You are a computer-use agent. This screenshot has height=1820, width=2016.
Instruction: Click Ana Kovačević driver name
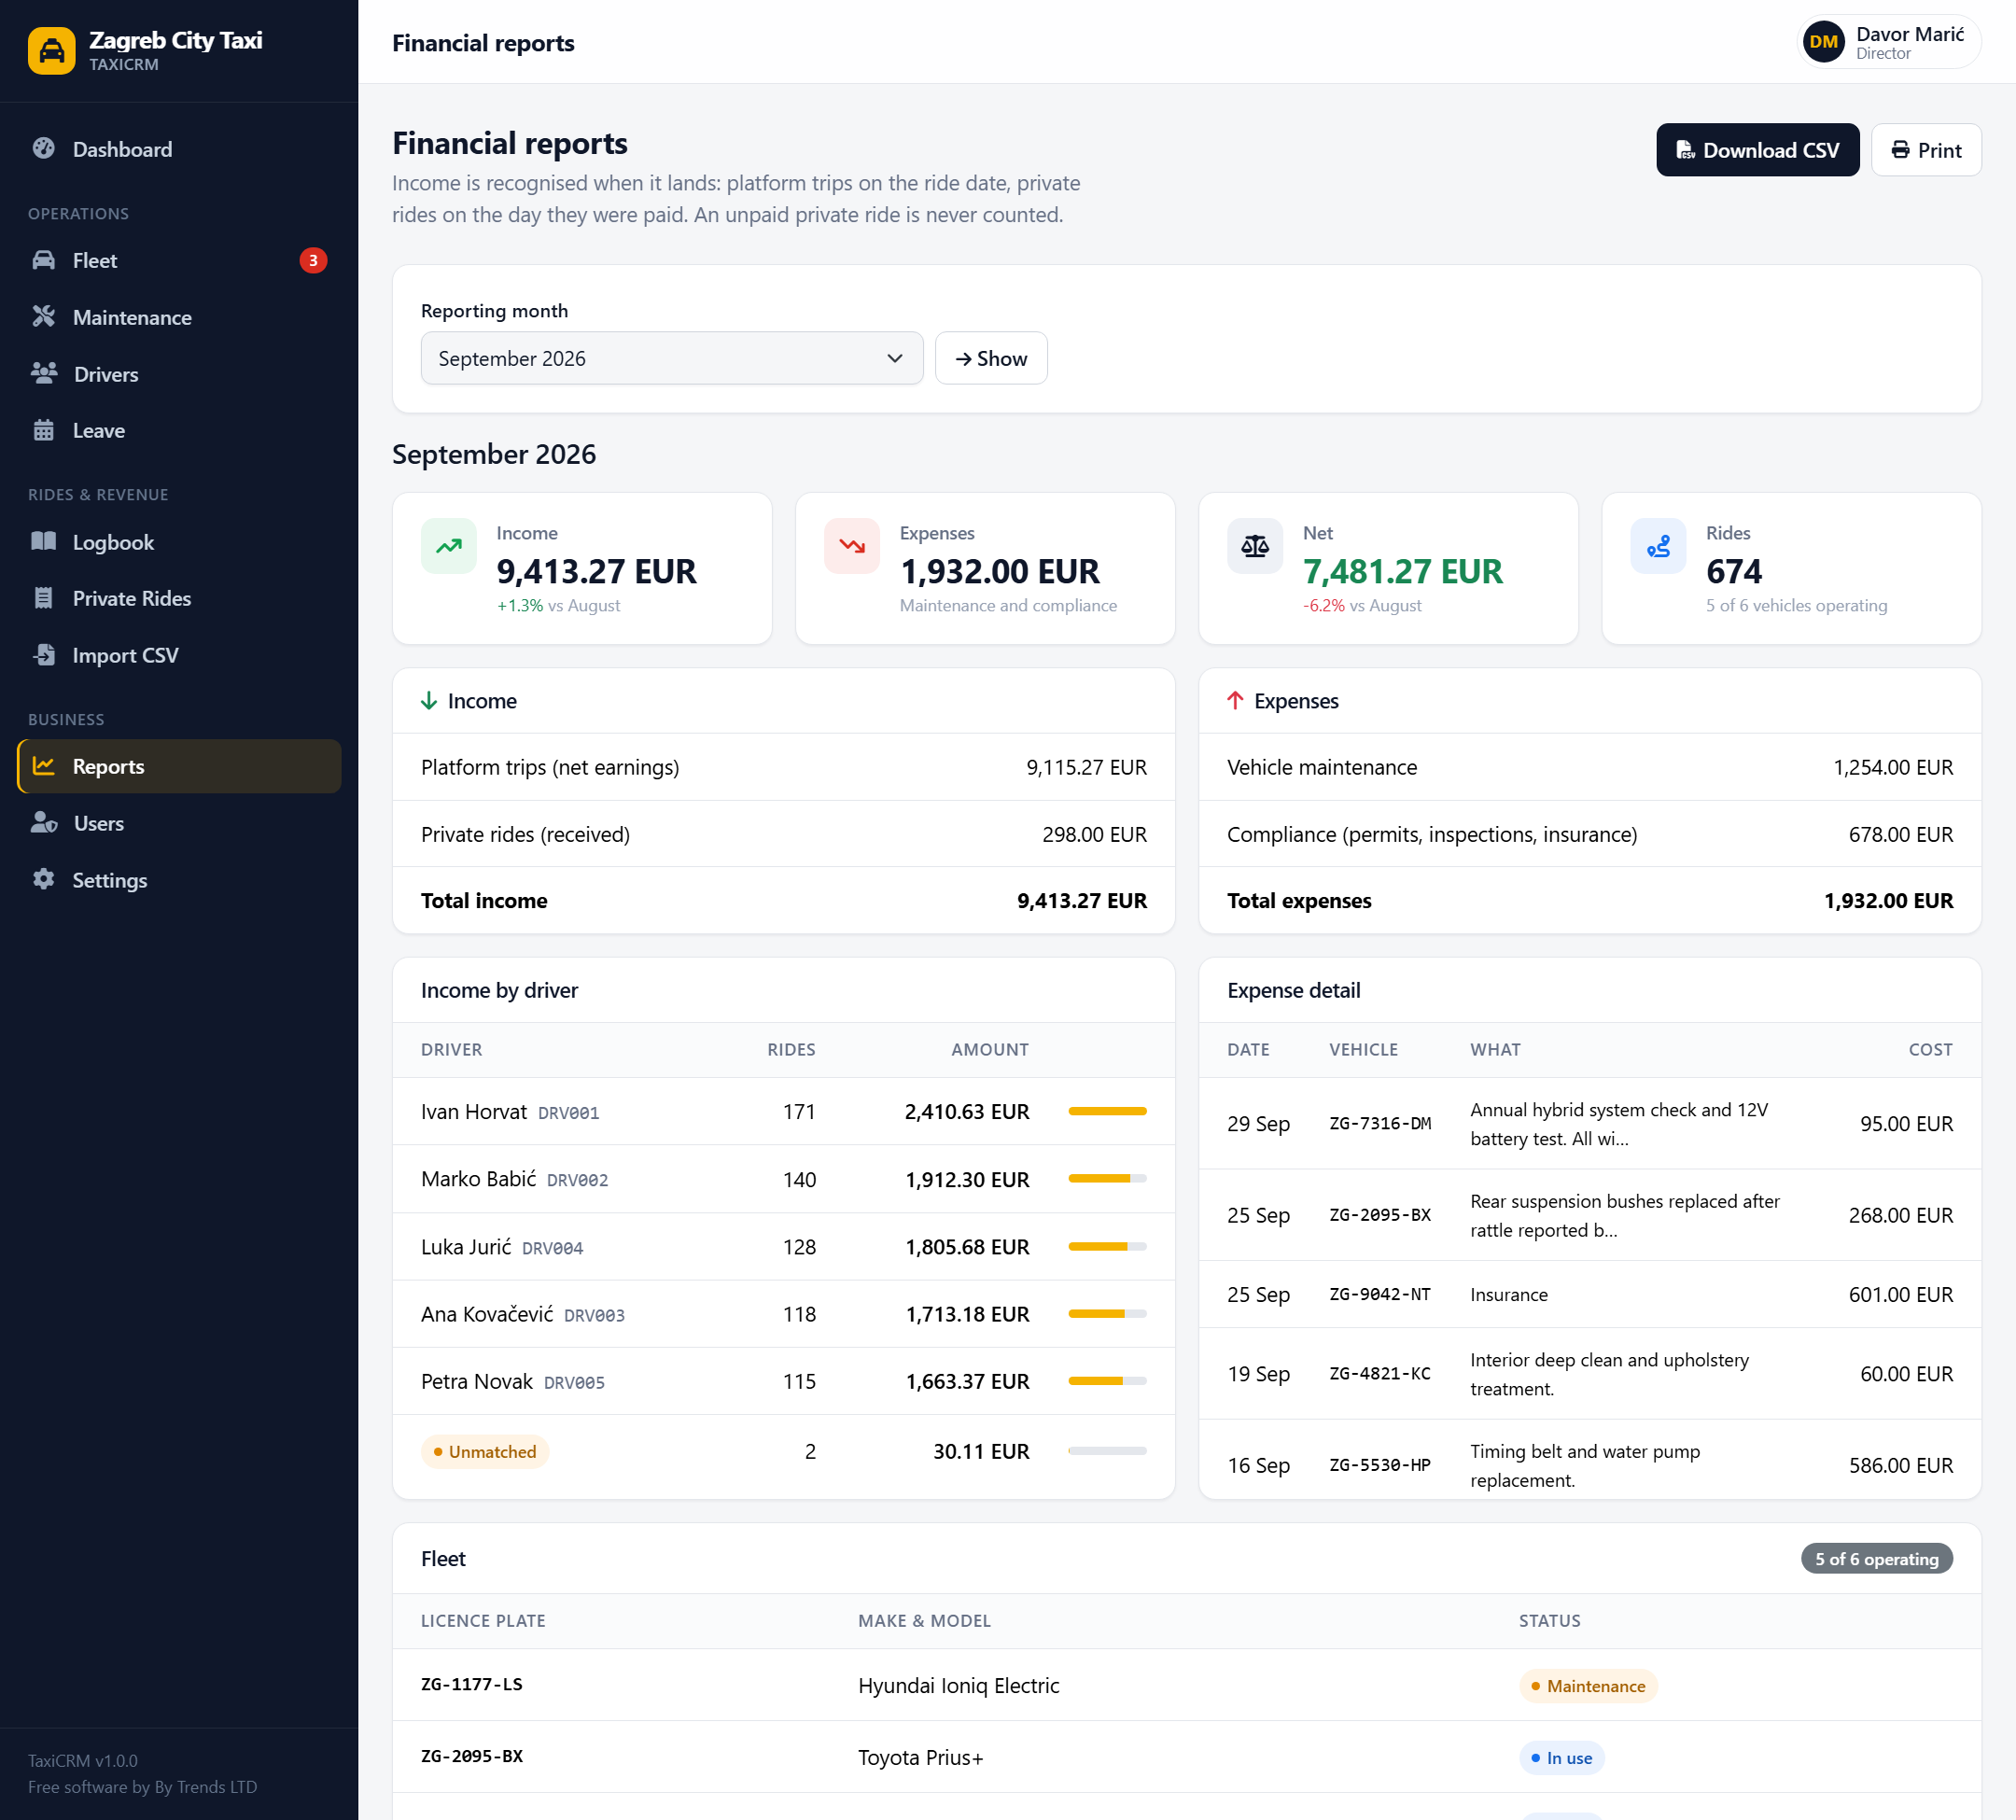(487, 1313)
